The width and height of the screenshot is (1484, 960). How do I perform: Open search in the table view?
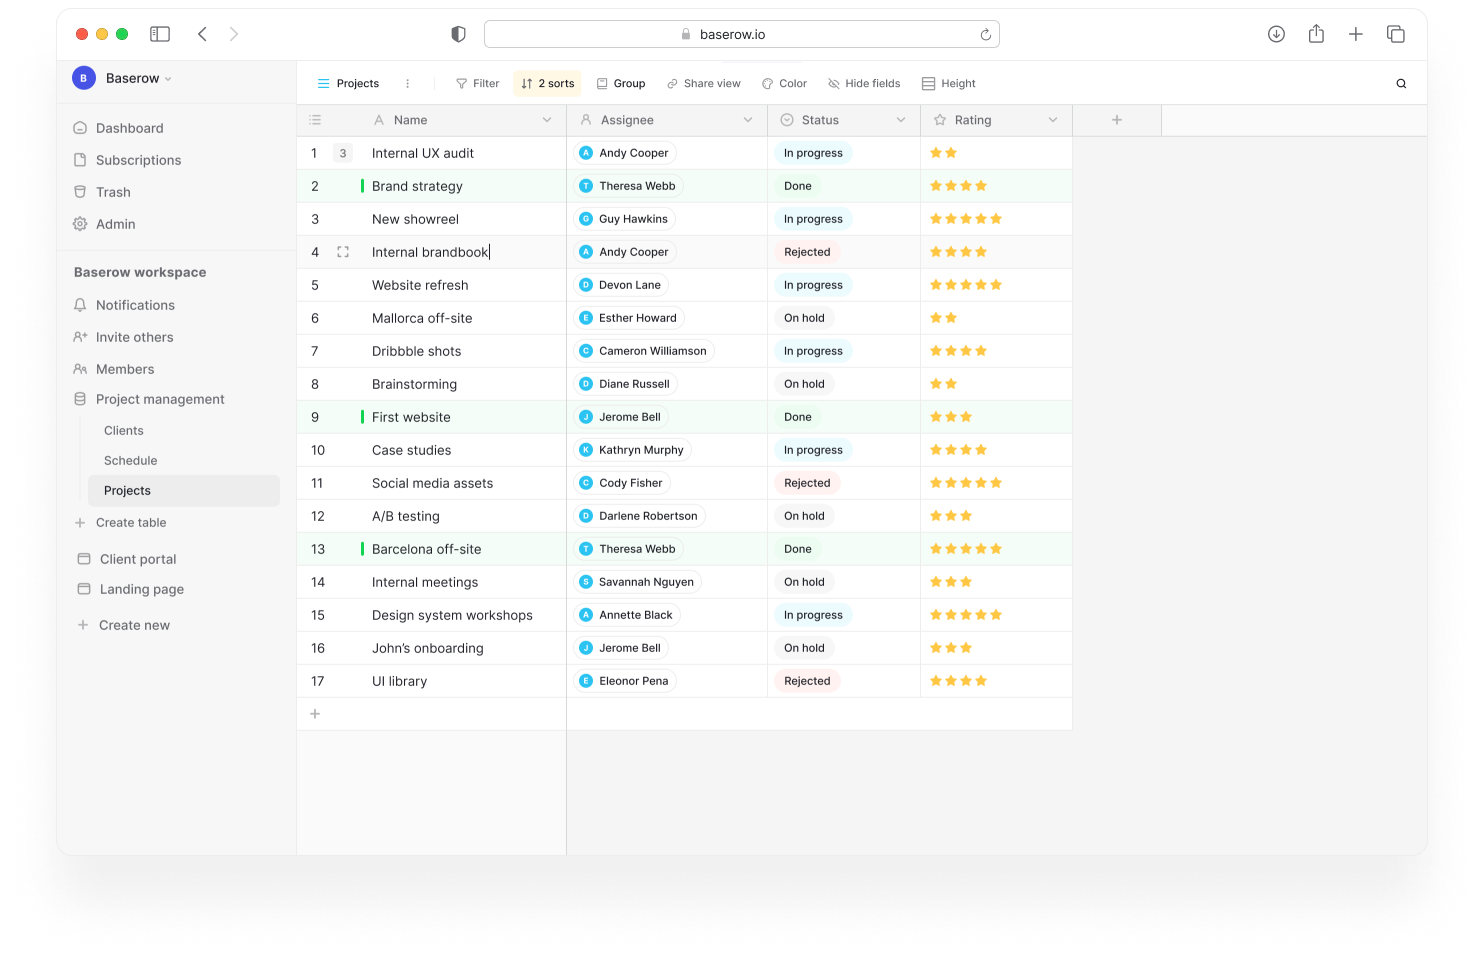coord(1400,83)
